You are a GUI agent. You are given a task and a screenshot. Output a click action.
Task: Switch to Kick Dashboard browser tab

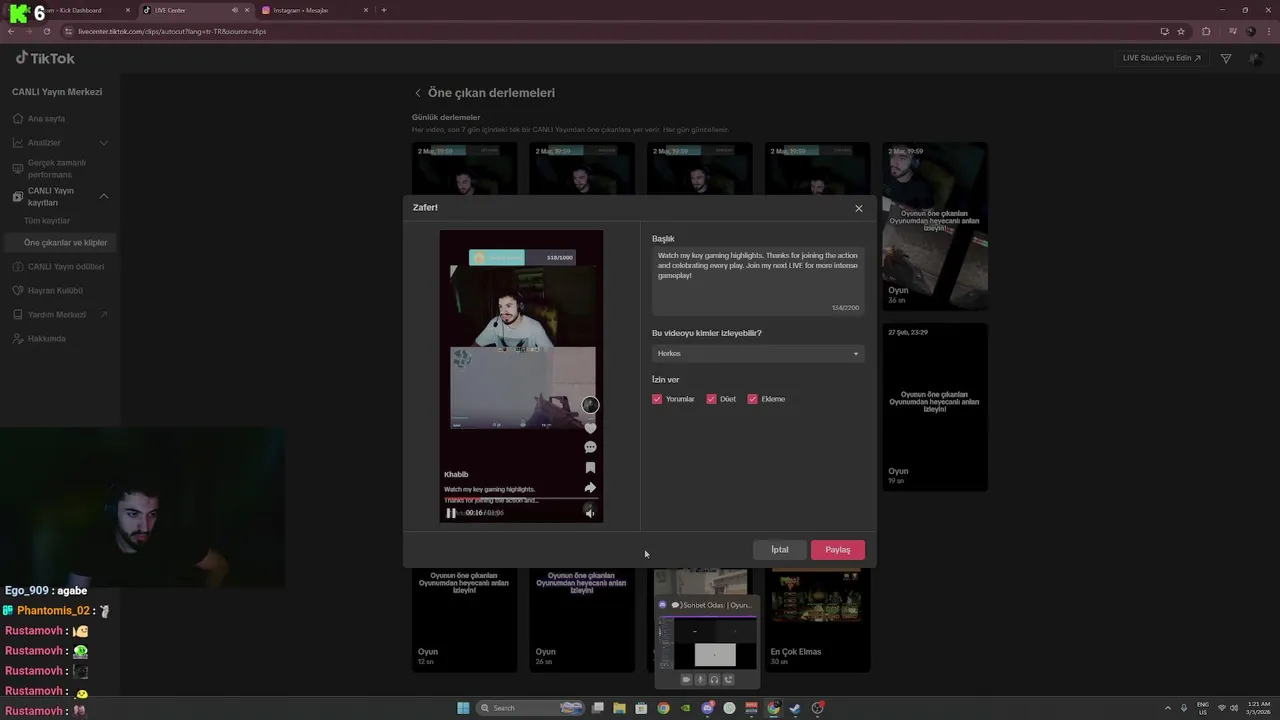(75, 10)
